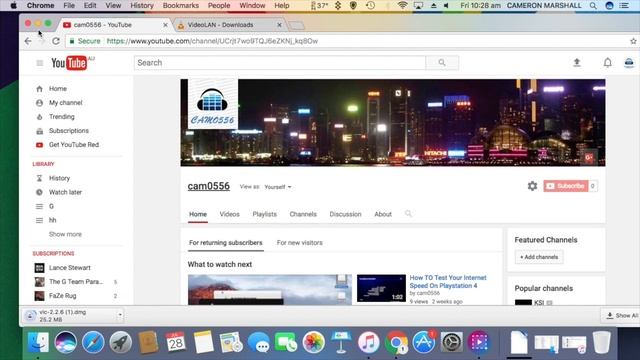Expand 'Show more' in Library
The image size is (640, 360).
click(65, 234)
